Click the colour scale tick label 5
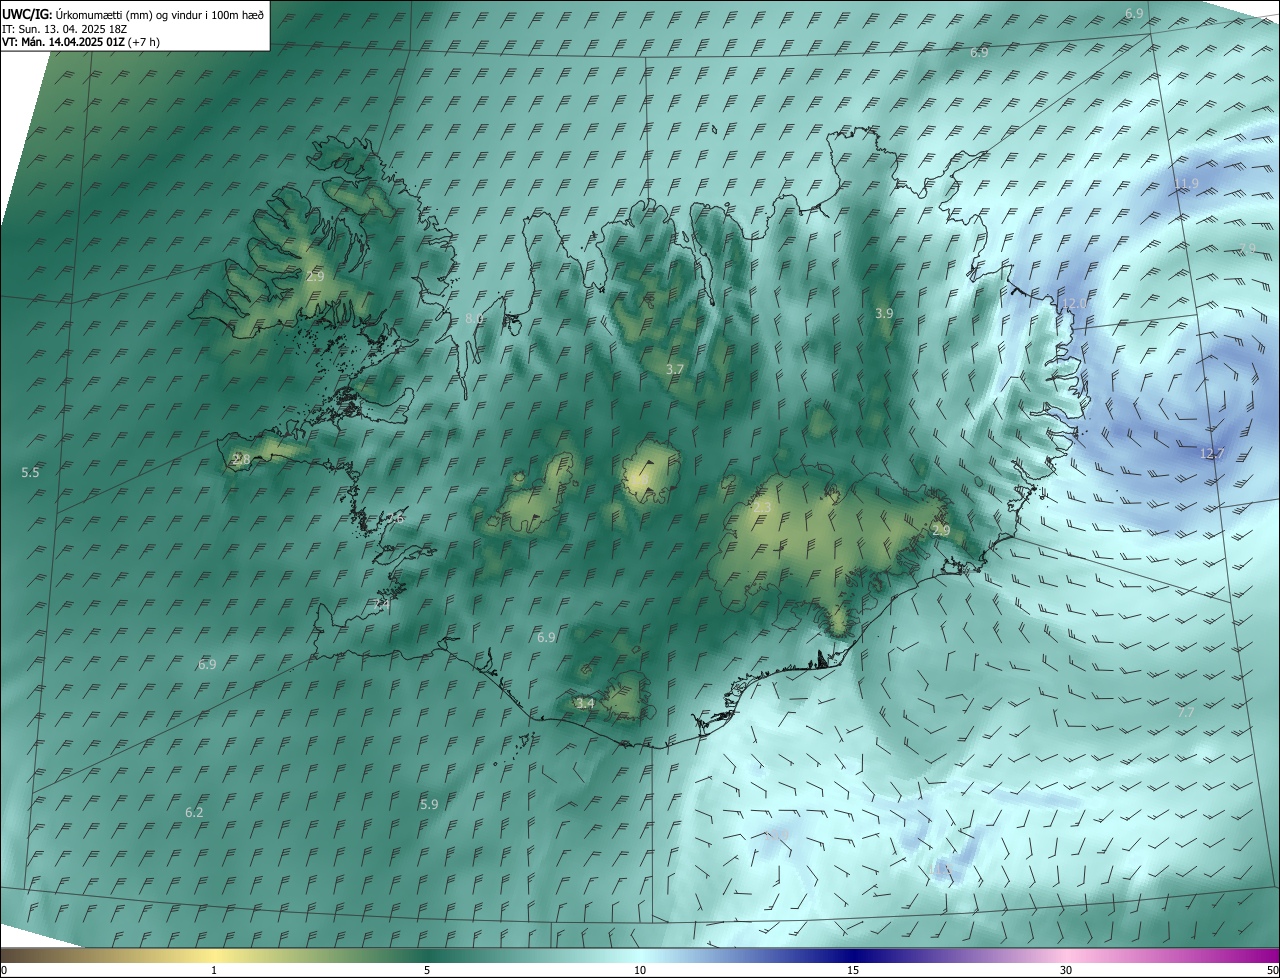 (x=427, y=970)
